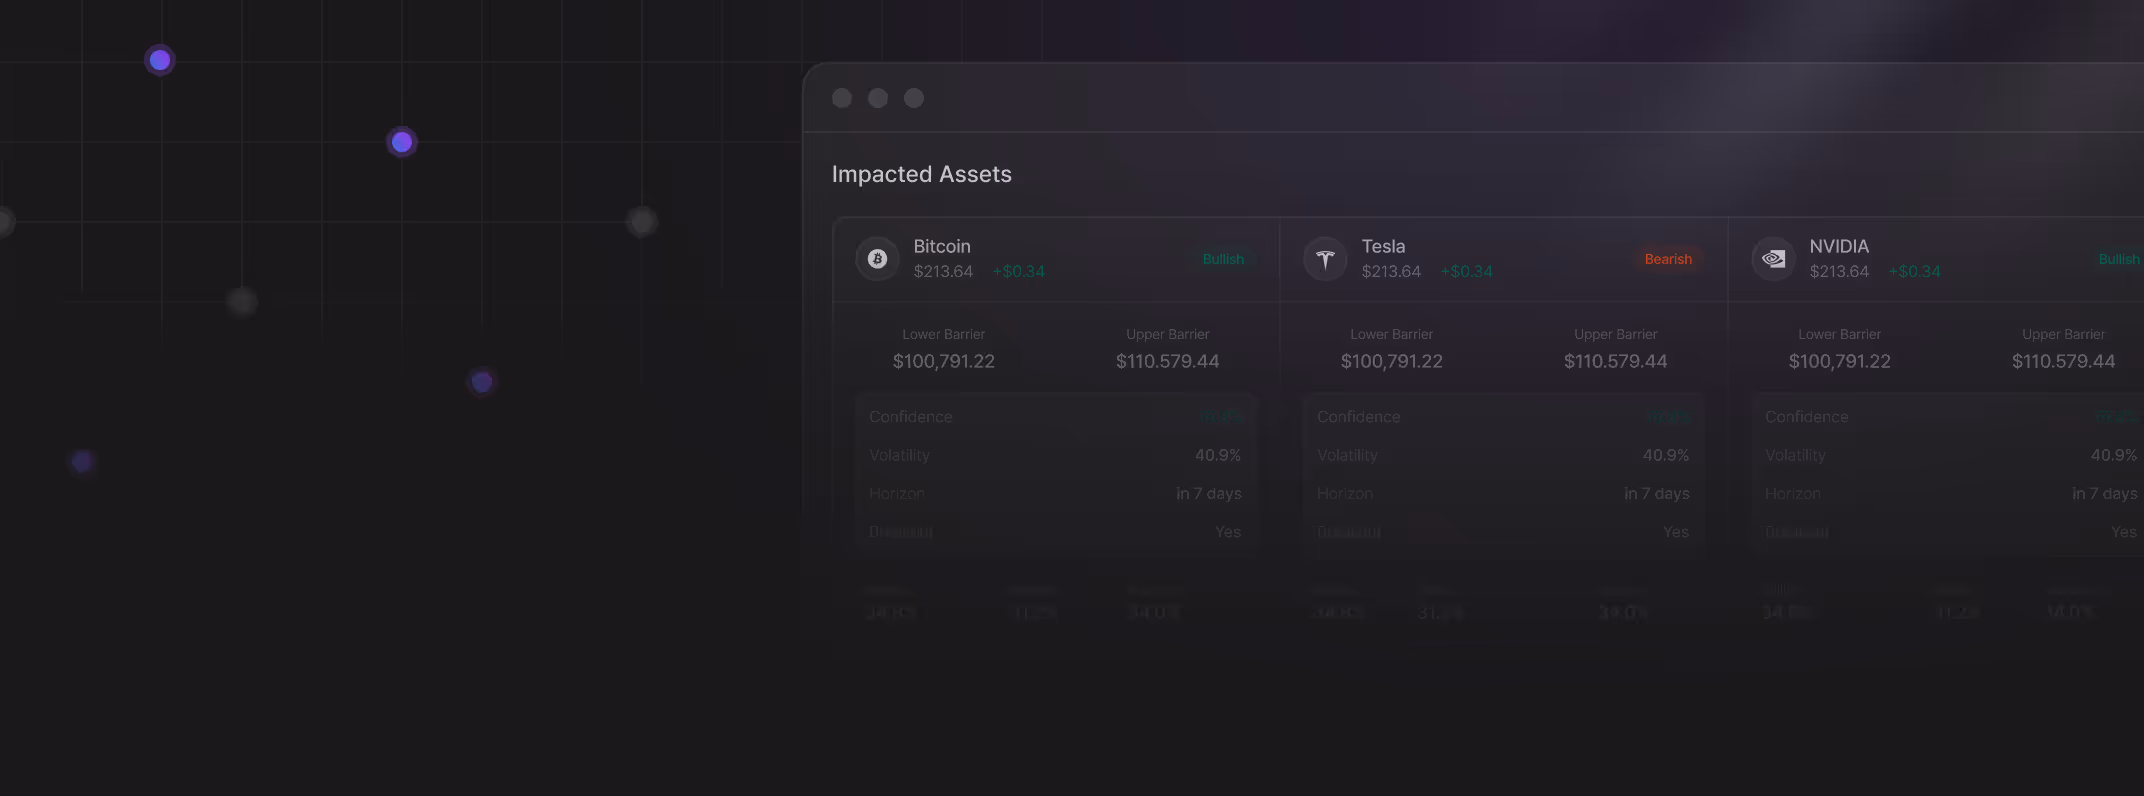The image size is (2144, 796).
Task: Click Tesla's Volatility 40.9% value
Action: tap(1666, 455)
